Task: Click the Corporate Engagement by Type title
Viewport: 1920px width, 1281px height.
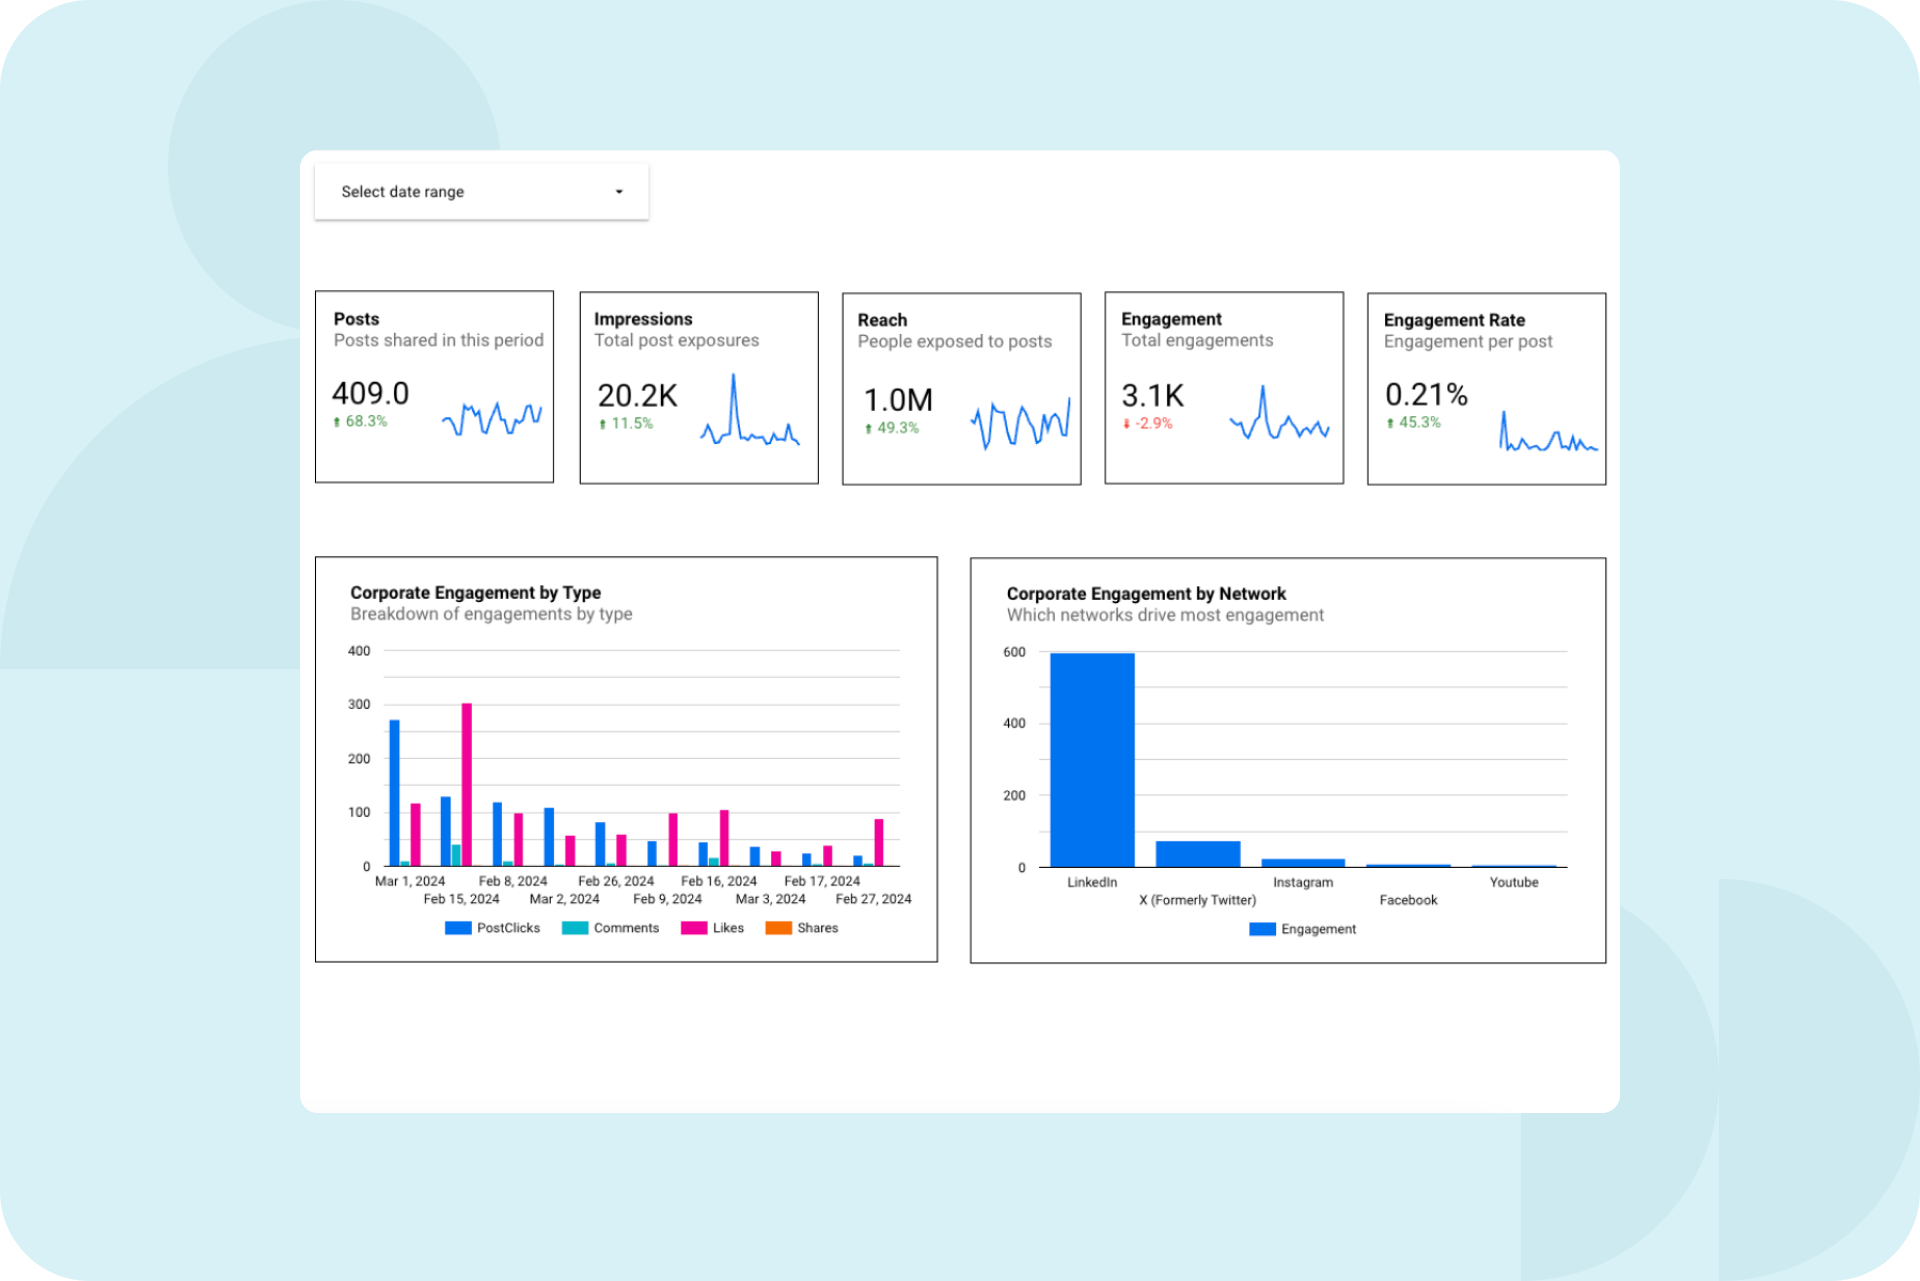Action: pos(475,592)
